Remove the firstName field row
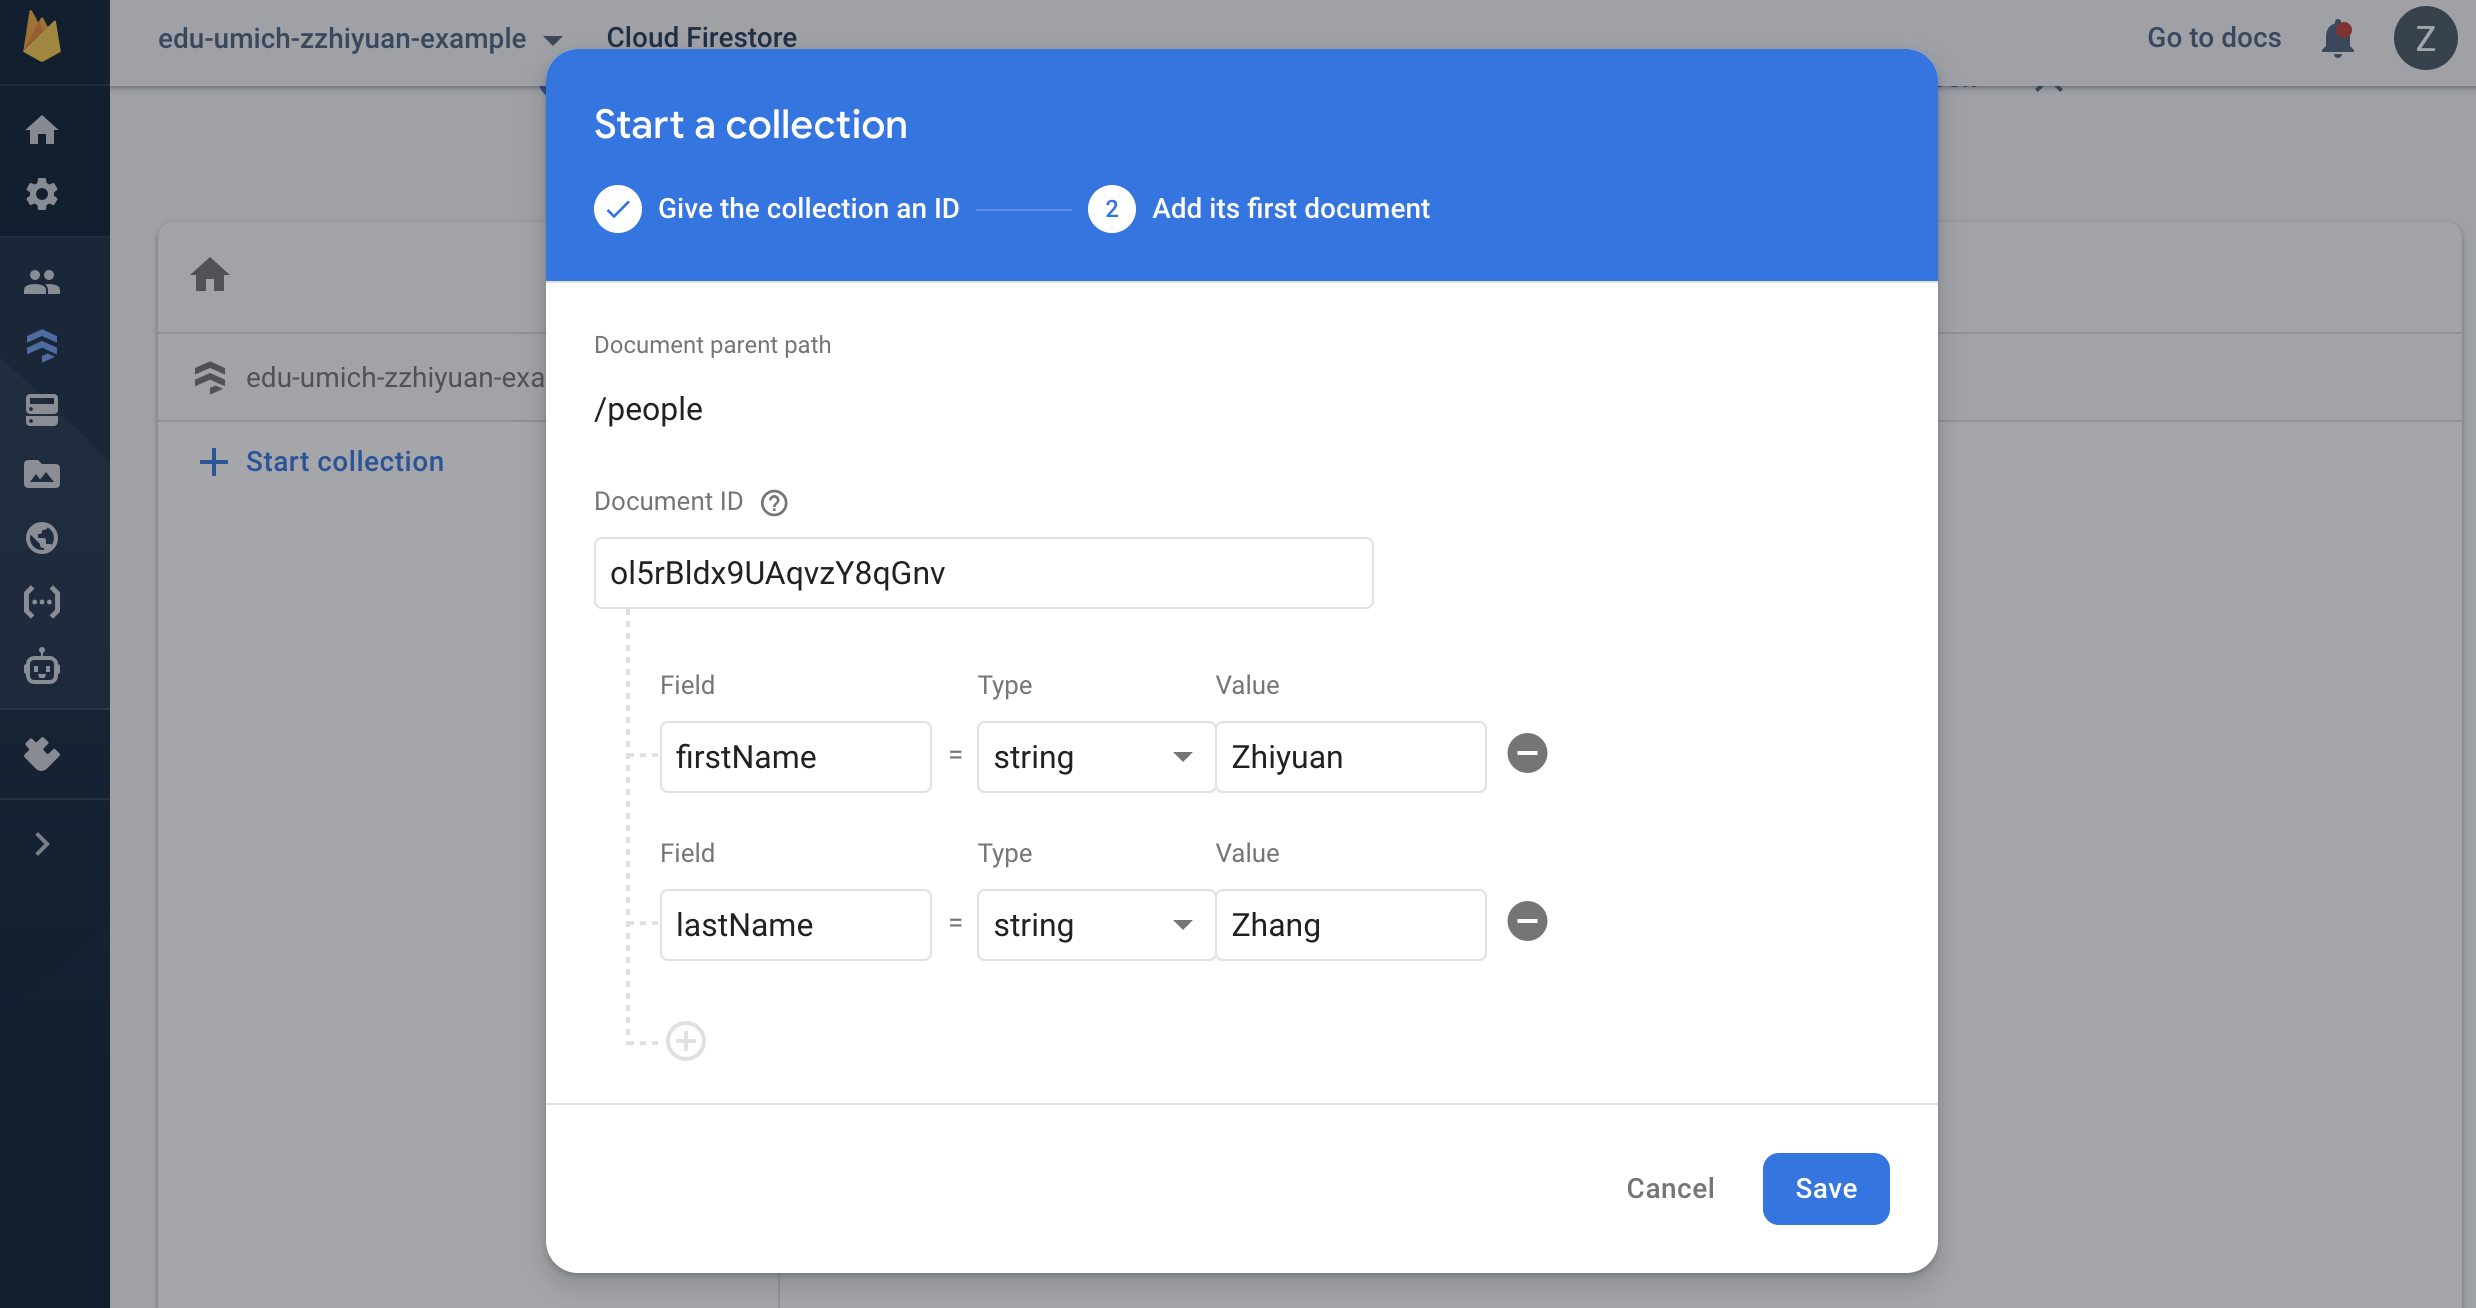Screen dimensions: 2476x1308 click(1527, 753)
